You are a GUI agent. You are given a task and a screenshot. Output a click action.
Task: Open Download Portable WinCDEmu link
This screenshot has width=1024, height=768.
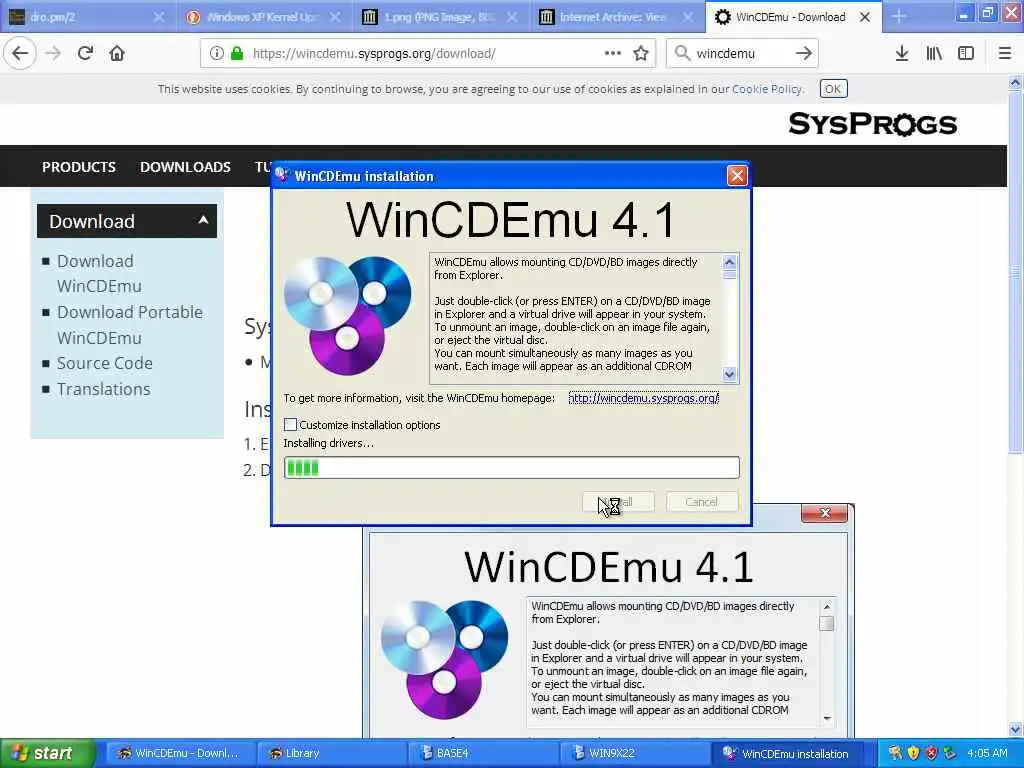pos(129,325)
